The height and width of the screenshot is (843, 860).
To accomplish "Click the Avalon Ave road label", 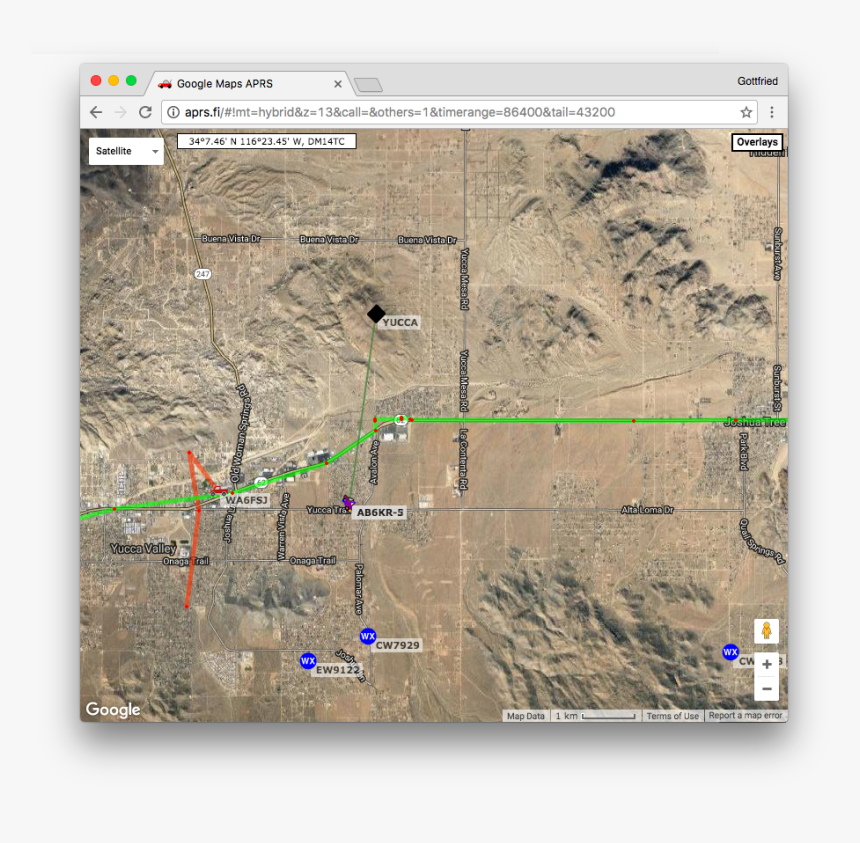I will pyautogui.click(x=374, y=462).
